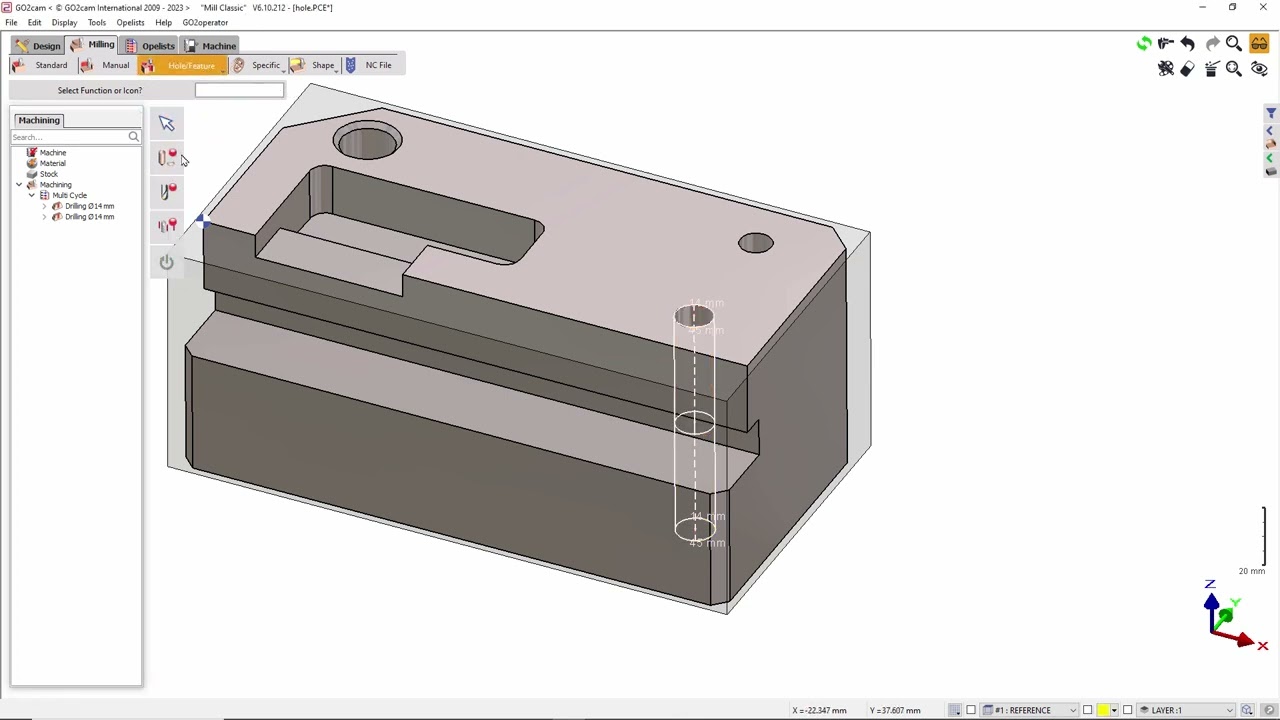1280x720 pixels.
Task: Click the Standard milling button
Action: [40, 65]
